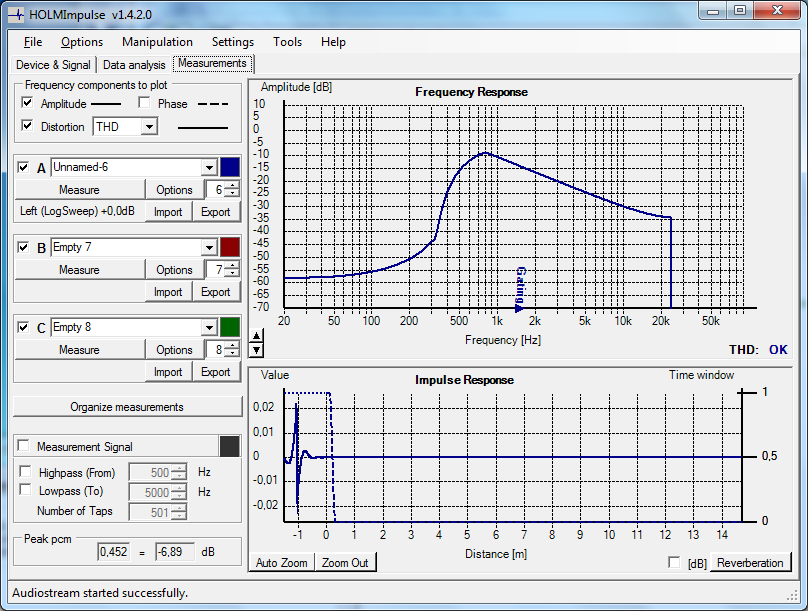This screenshot has height=611, width=808.
Task: Click the Peak pcm -6,89 dB field
Action: (x=175, y=552)
